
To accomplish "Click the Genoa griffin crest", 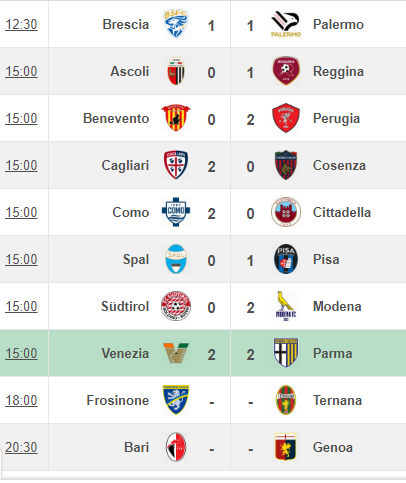I will (x=286, y=447).
